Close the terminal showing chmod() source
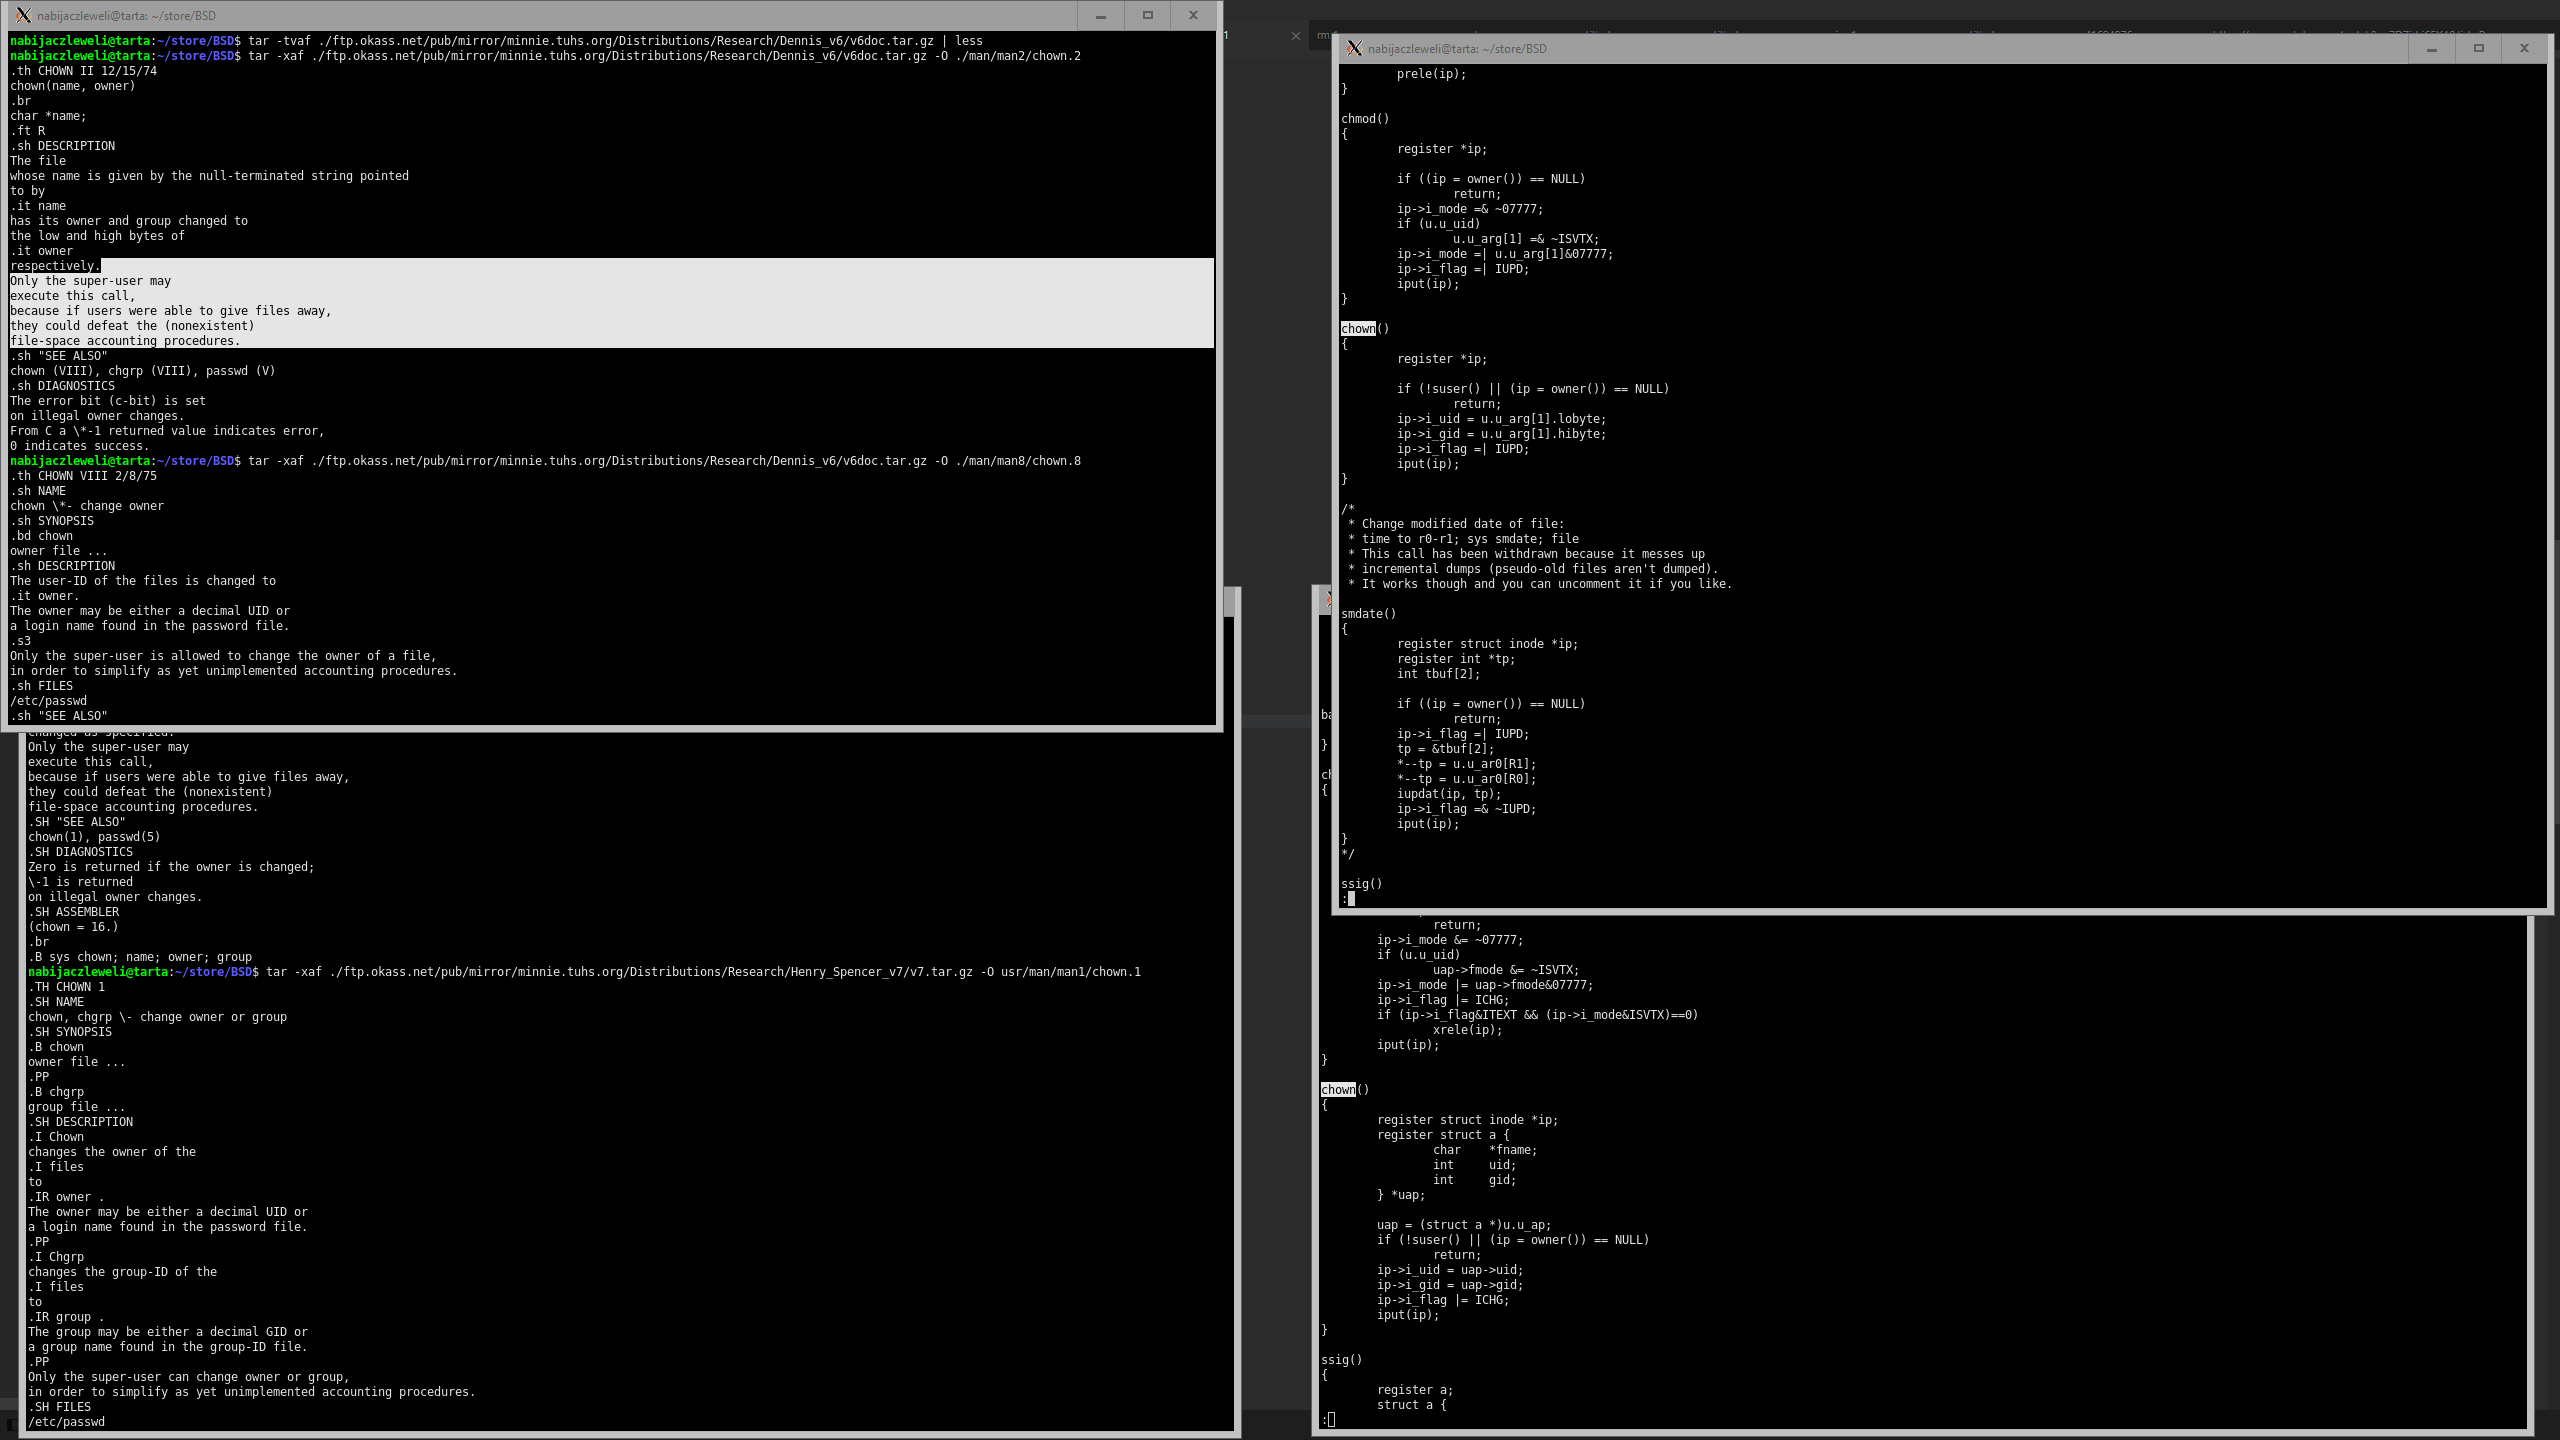This screenshot has width=2560, height=1440. [2524, 48]
